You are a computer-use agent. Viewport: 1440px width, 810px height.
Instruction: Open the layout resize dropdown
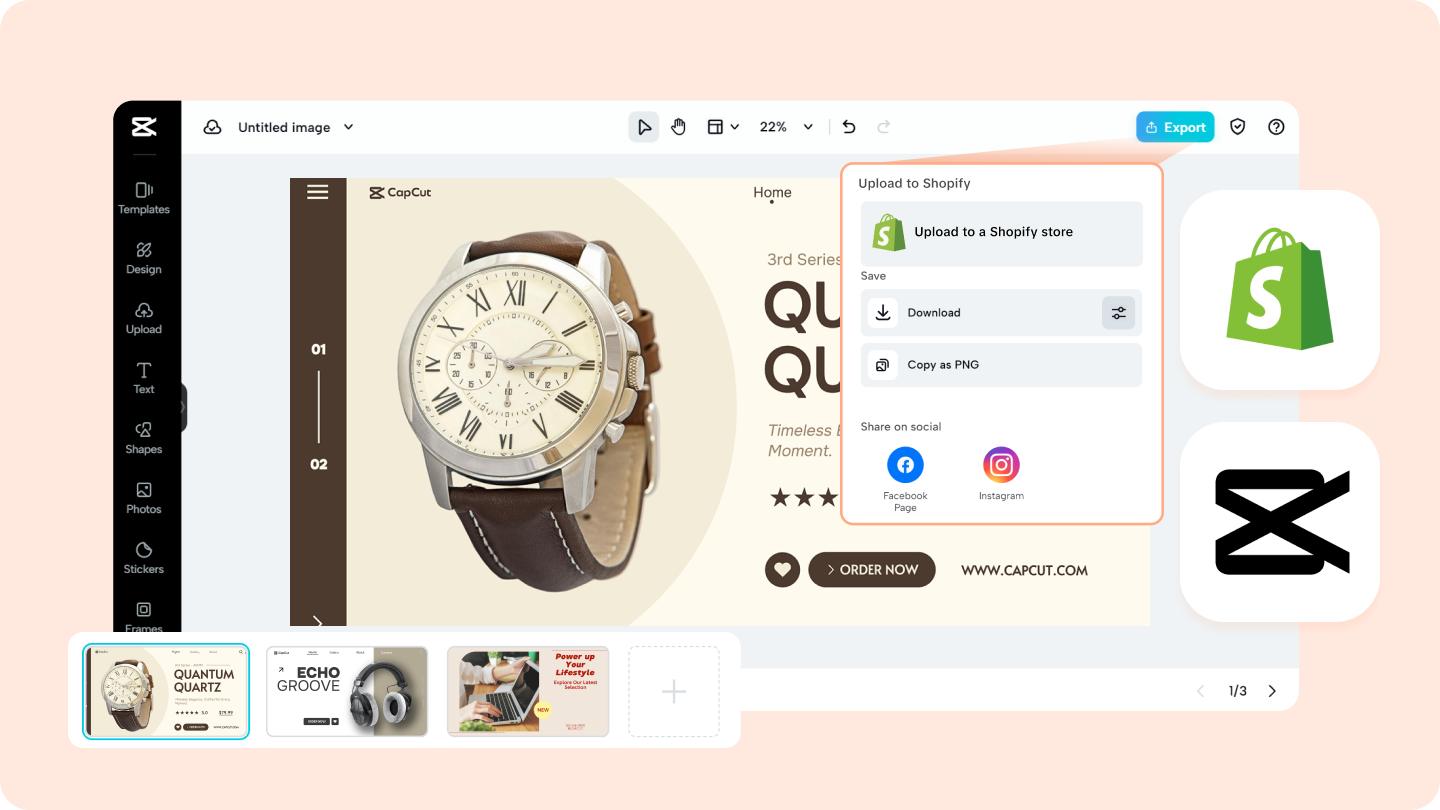(724, 127)
